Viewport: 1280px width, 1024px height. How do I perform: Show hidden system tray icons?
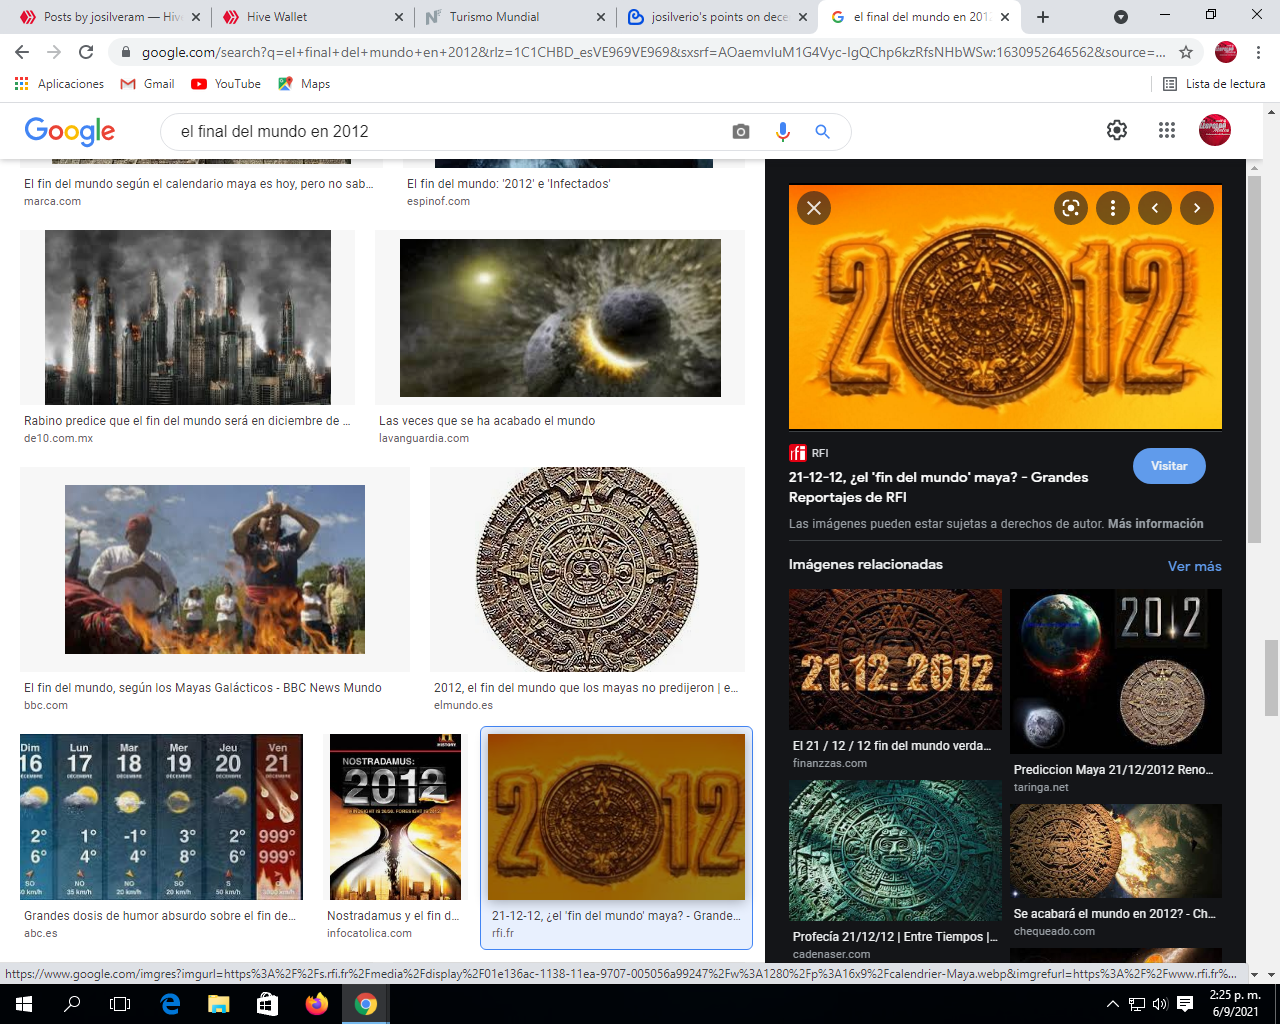point(1113,1004)
